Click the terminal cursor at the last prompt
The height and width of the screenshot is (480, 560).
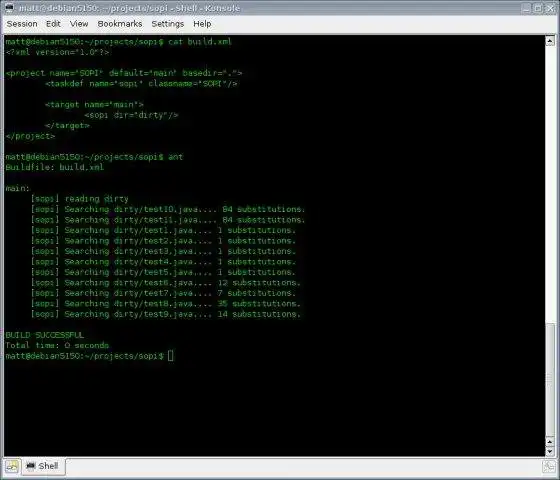pos(171,356)
